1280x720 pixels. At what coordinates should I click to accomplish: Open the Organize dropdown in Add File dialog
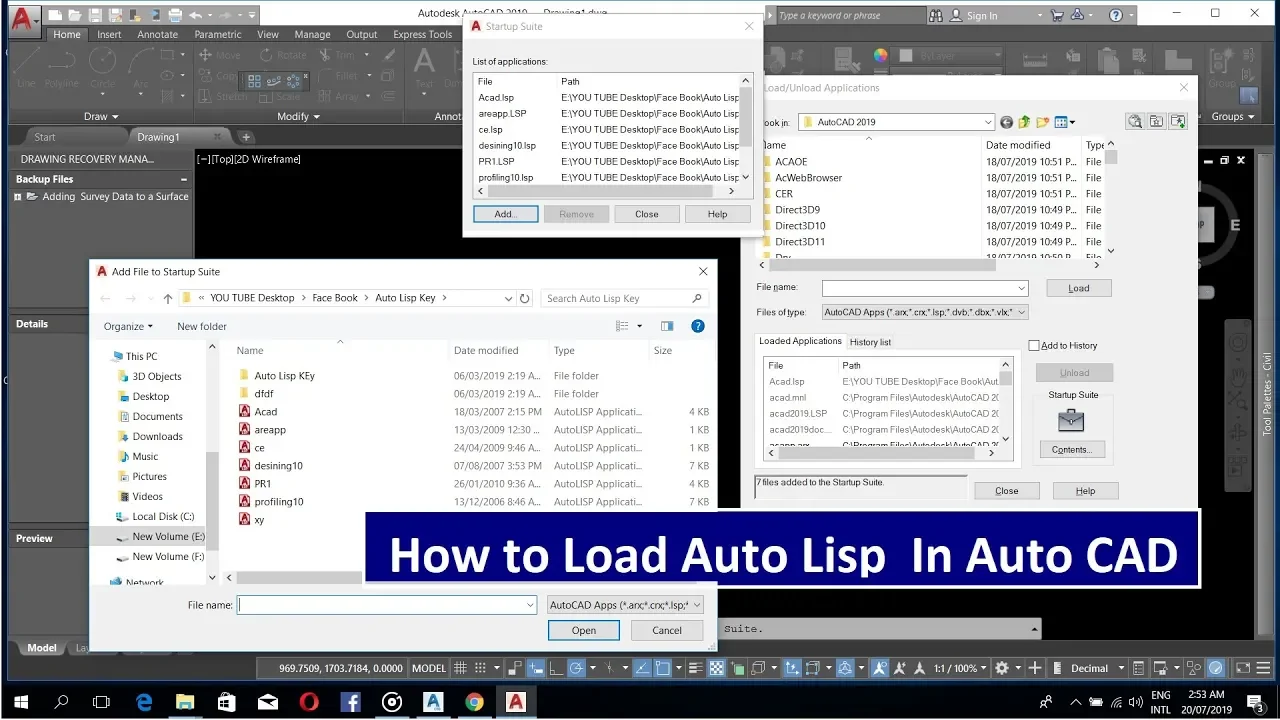click(x=128, y=326)
